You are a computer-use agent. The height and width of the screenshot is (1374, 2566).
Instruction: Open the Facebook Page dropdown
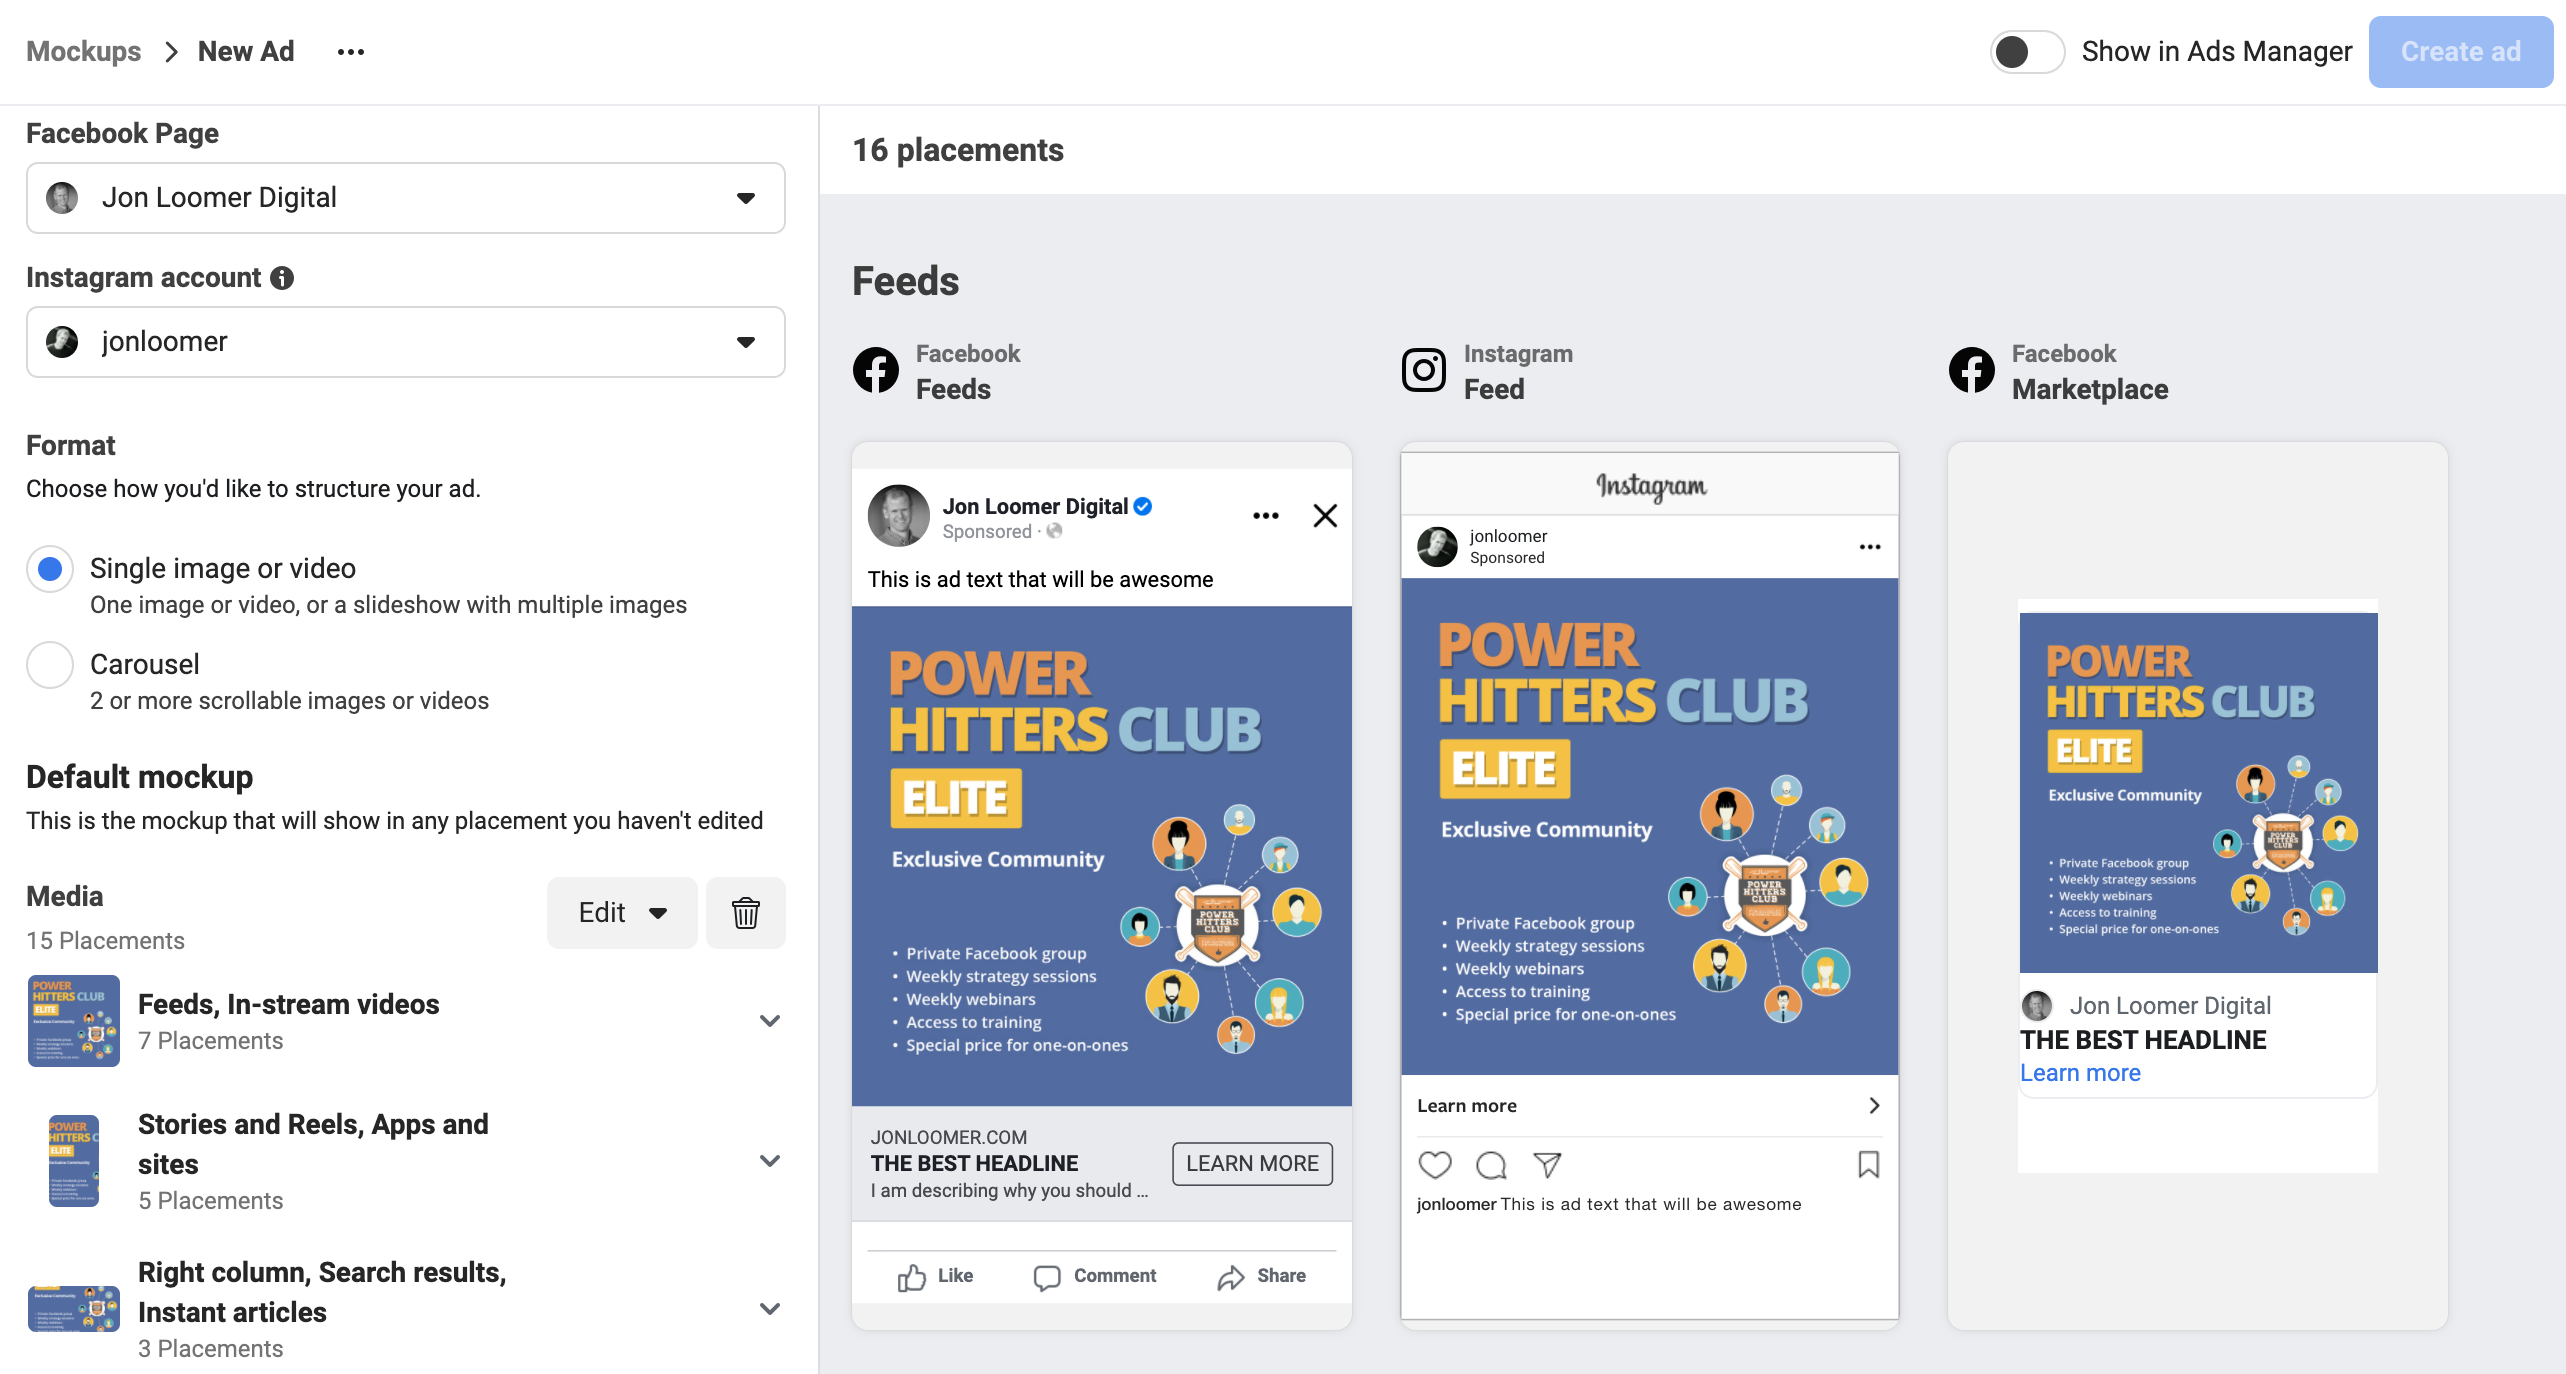(405, 198)
